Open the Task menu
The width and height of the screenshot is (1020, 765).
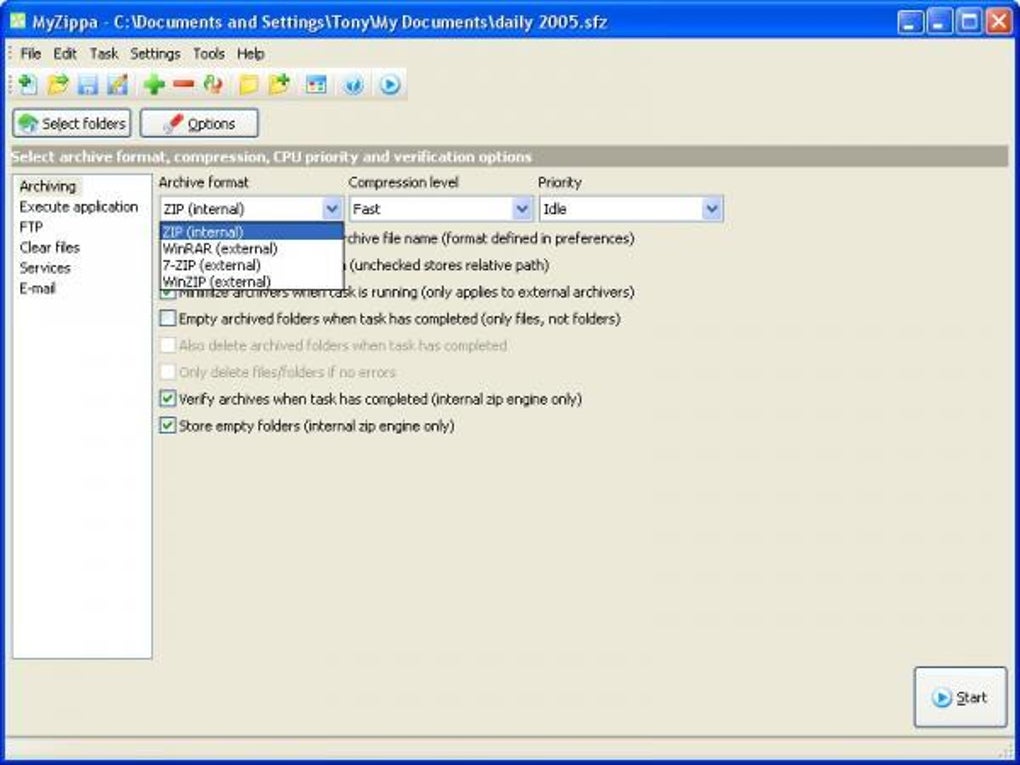tap(104, 54)
